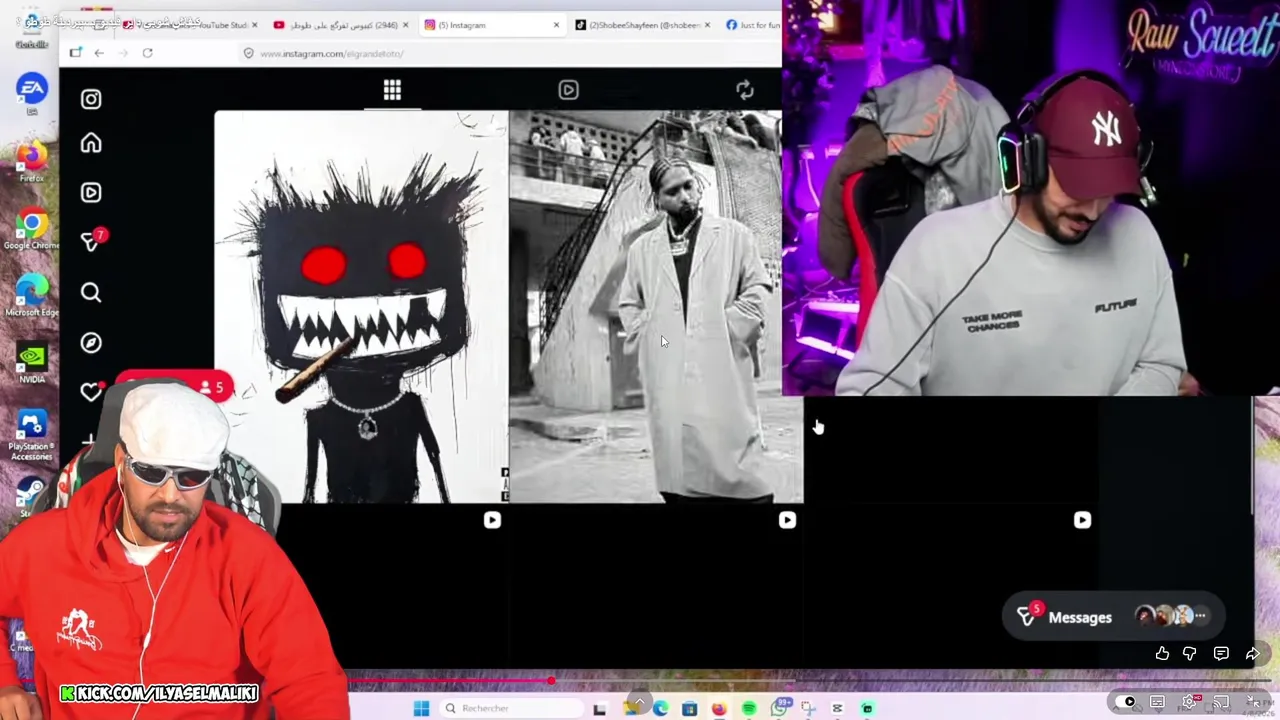Image resolution: width=1280 pixels, height=720 pixels.
Task: Open Instagram search from the sidebar
Action: pyautogui.click(x=91, y=292)
